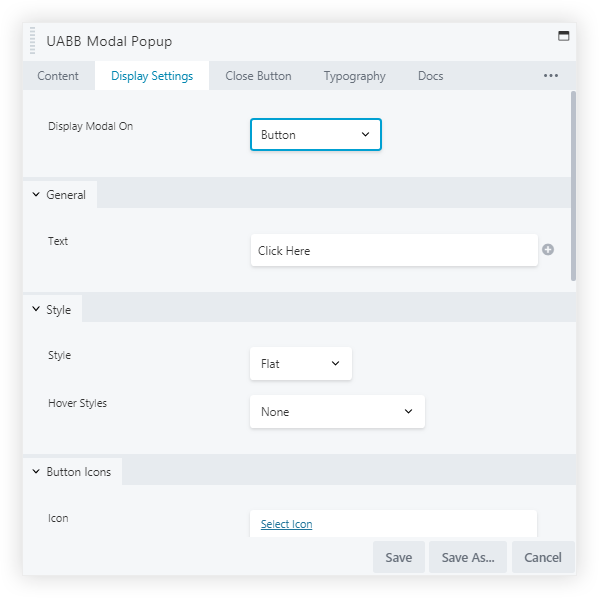Click the Cancel button

coord(543,557)
